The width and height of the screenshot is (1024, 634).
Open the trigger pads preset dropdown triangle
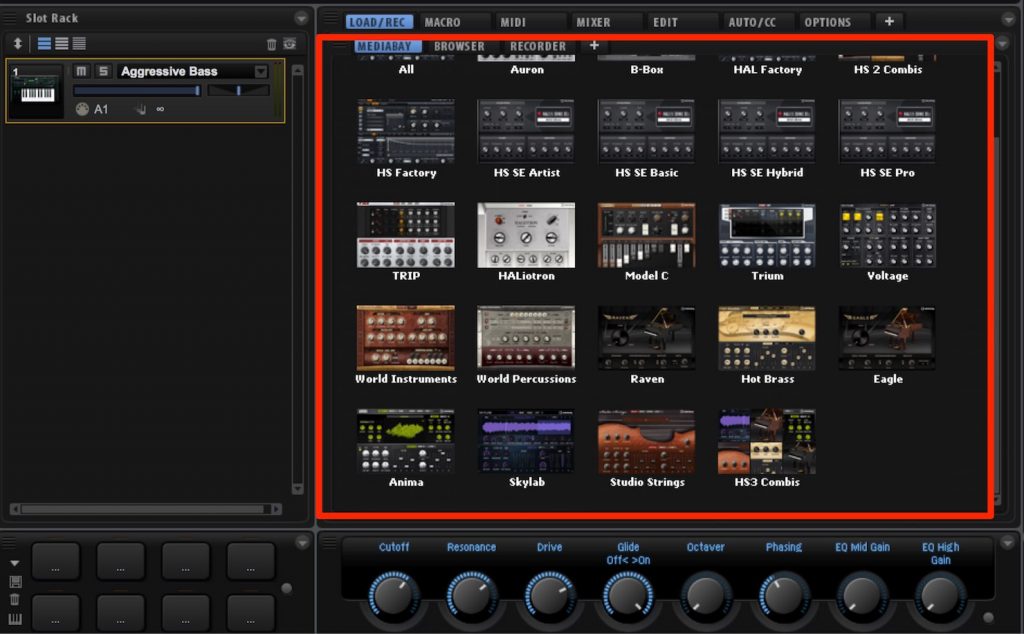(x=15, y=563)
